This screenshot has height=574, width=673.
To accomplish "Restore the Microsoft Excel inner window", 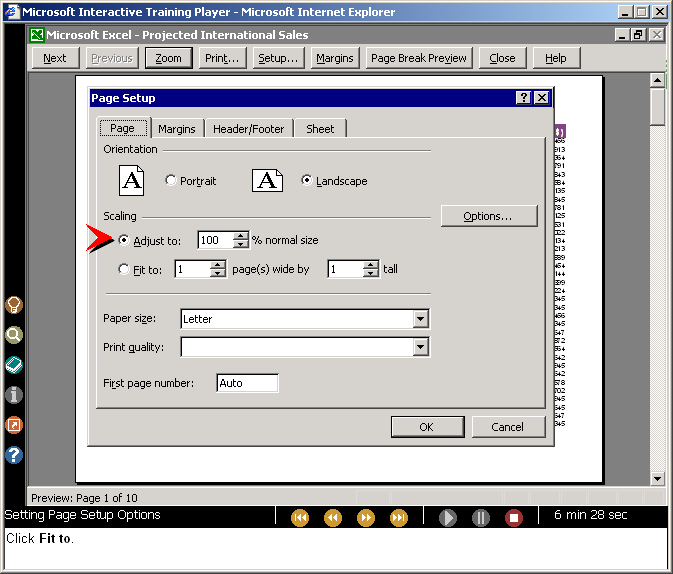I will pos(638,35).
